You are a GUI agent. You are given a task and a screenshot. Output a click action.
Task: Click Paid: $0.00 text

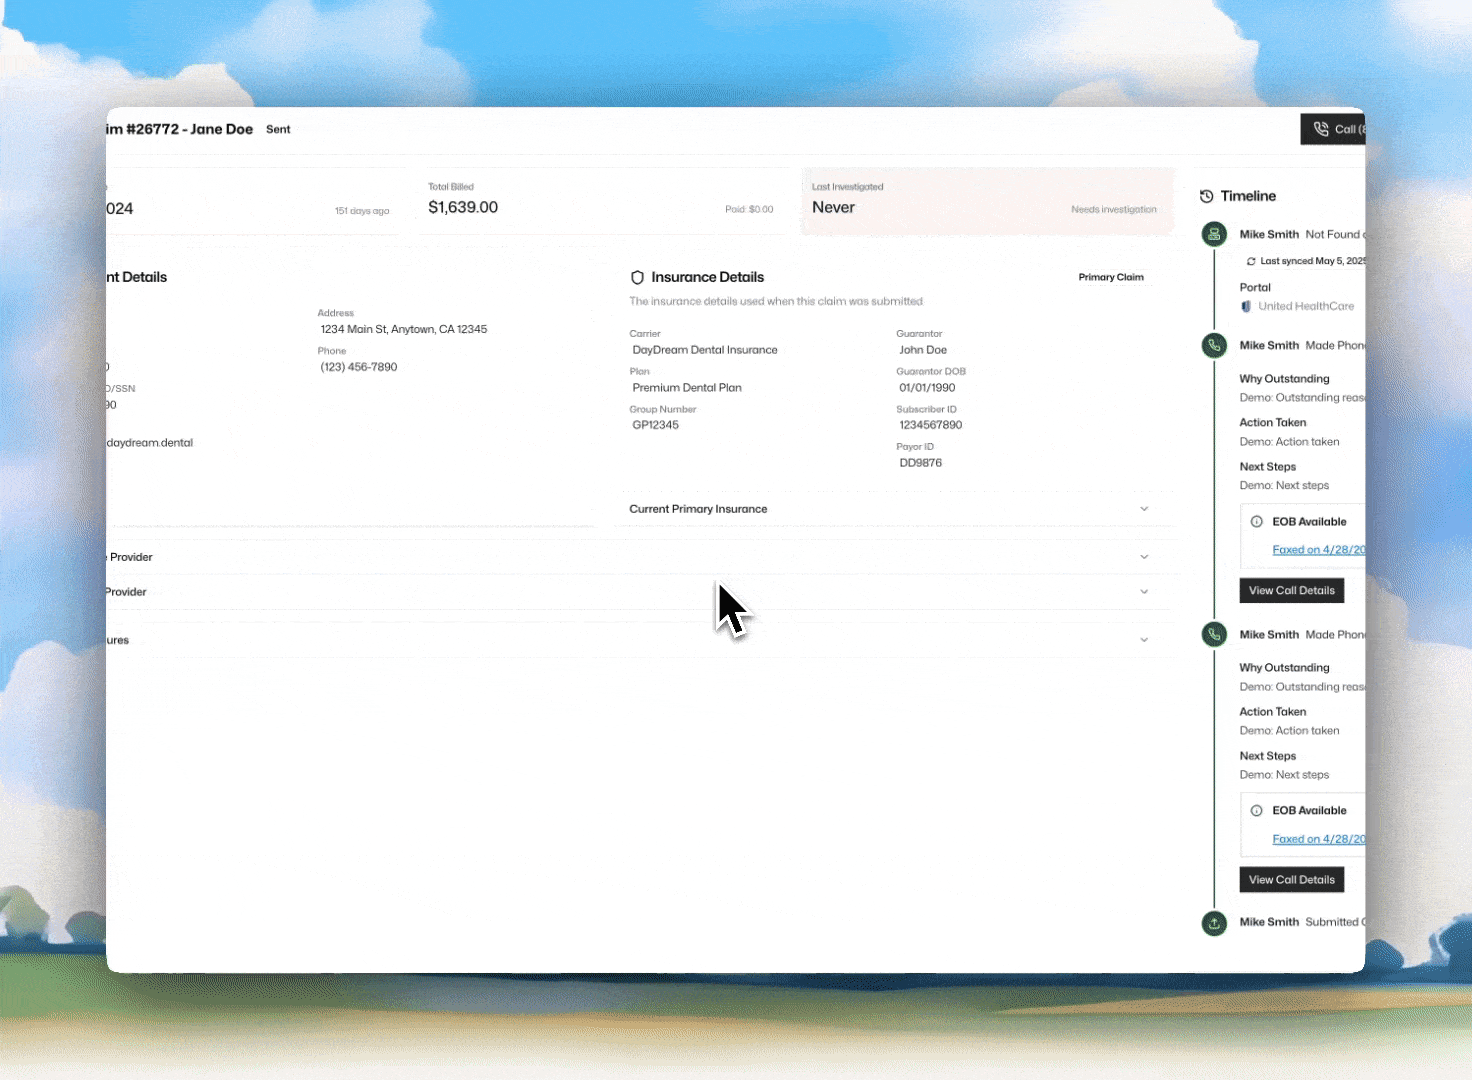click(749, 209)
